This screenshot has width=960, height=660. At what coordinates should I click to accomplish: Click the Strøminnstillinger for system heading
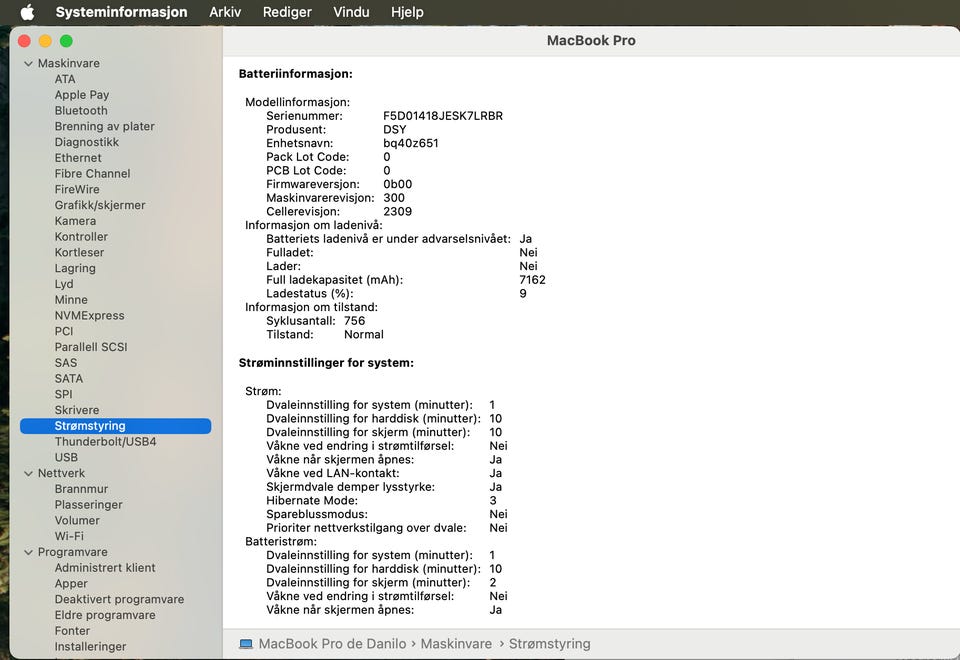pyautogui.click(x=326, y=363)
